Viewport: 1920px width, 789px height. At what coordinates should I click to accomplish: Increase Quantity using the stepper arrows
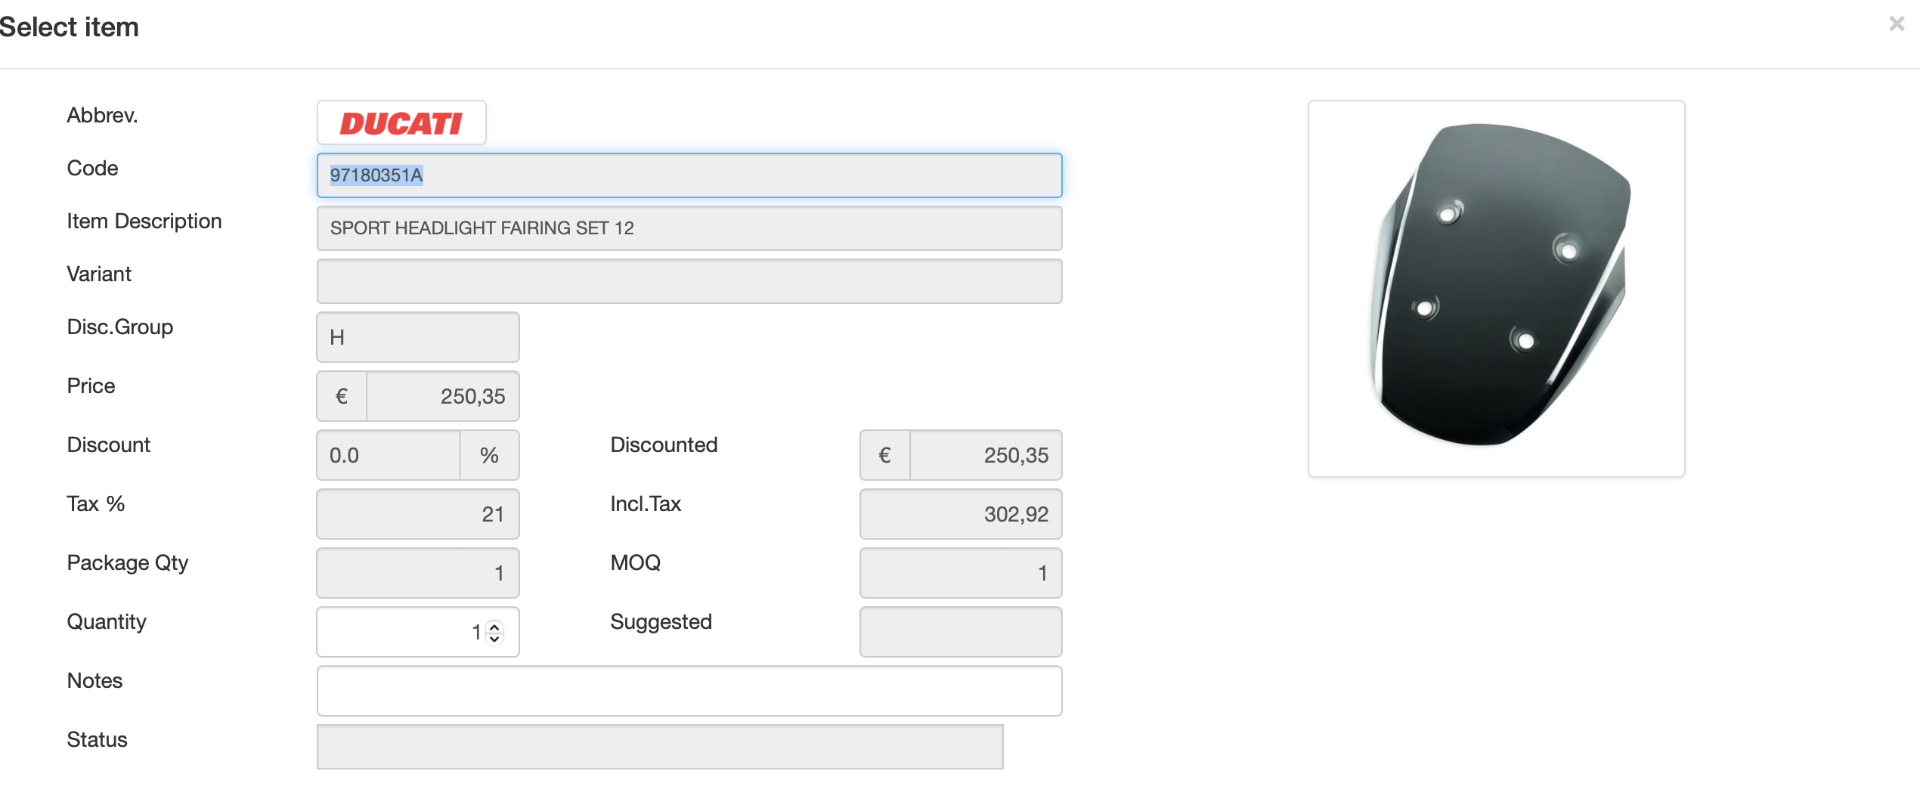[494, 627]
